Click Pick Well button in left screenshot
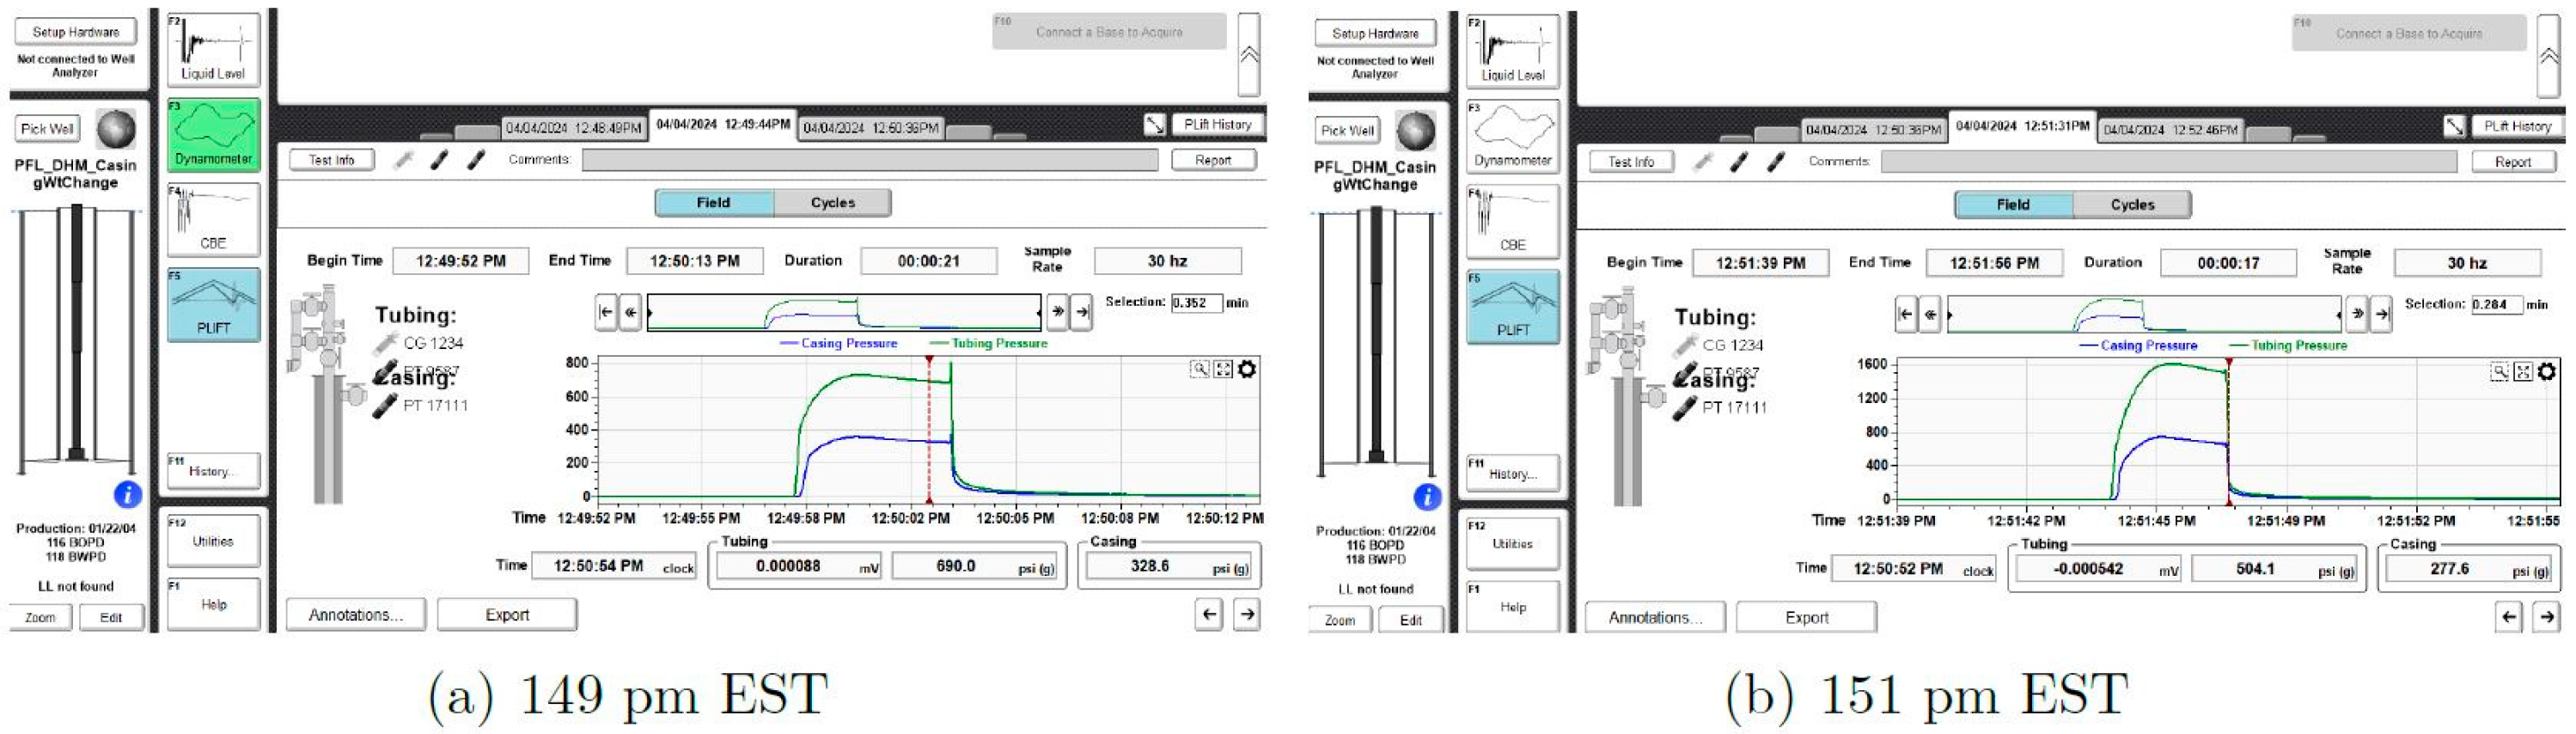 [47, 129]
